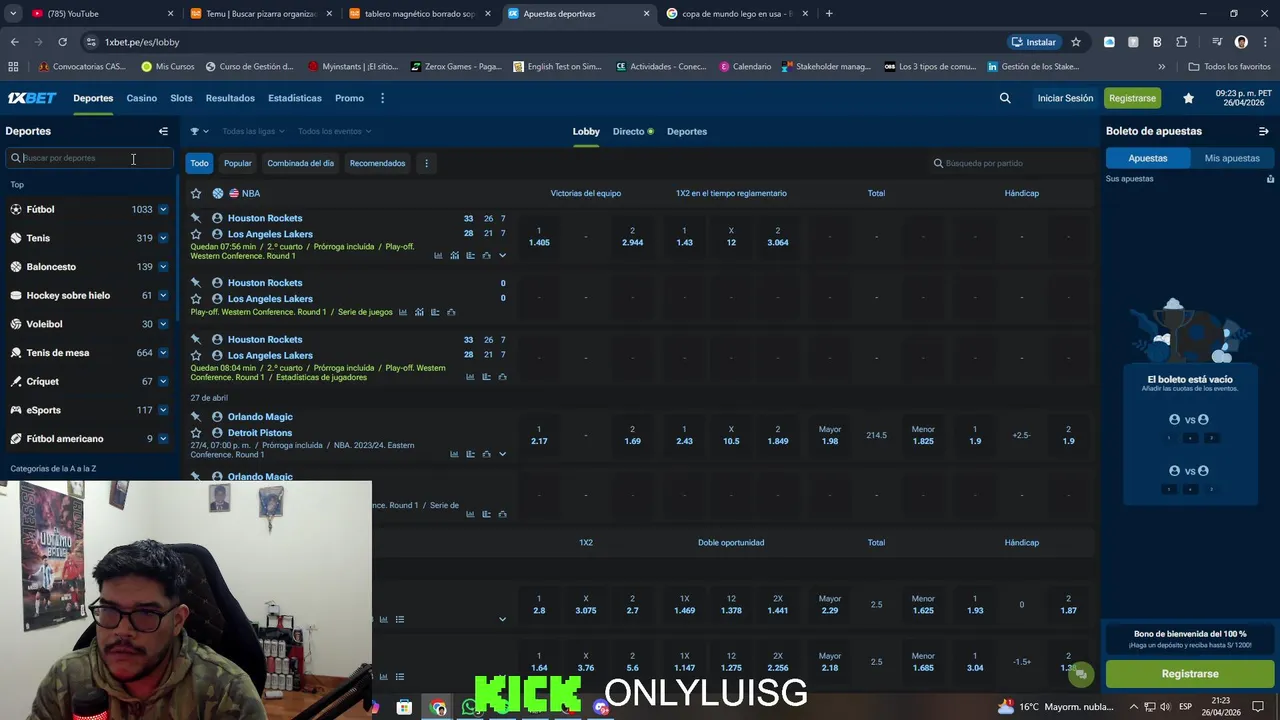Open the browser apps grid icon
This screenshot has height=720, width=1280.
point(13,66)
